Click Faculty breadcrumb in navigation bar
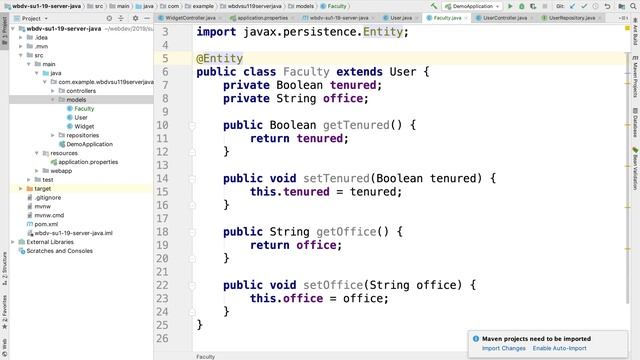The width and height of the screenshot is (640, 360). (333, 6)
